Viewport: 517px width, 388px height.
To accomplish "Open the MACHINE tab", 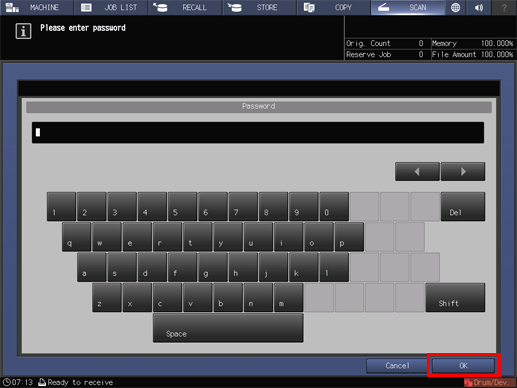I will [x=36, y=7].
